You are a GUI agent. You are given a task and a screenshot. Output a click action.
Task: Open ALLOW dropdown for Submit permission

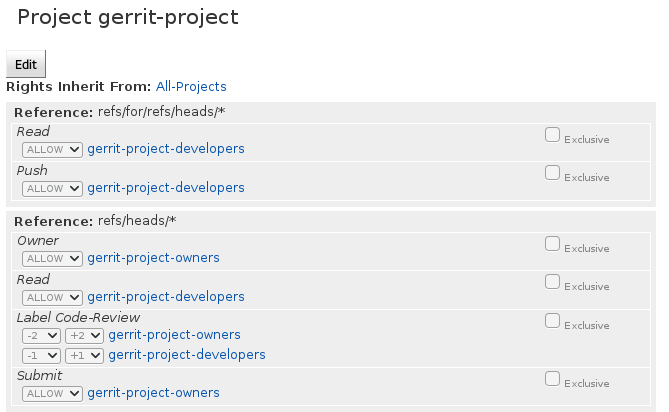click(x=52, y=393)
